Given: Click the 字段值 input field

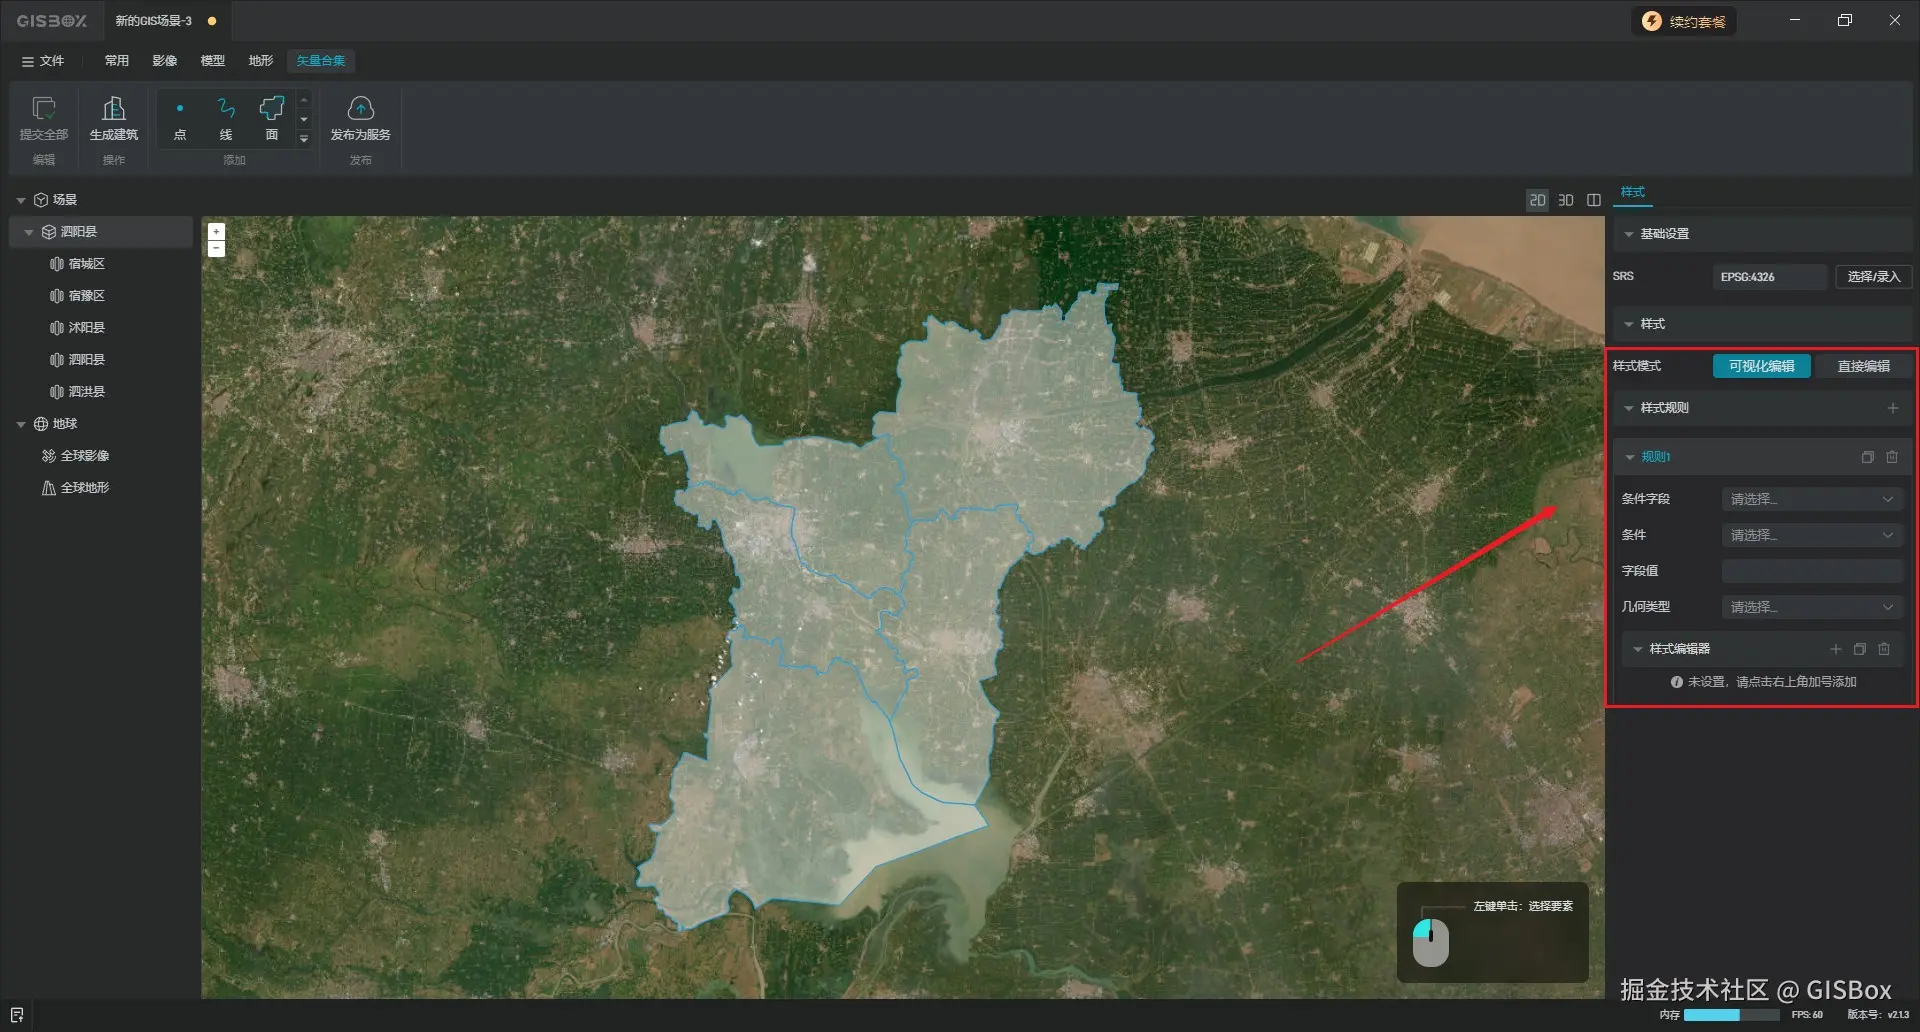Looking at the screenshot, I should click(x=1812, y=571).
